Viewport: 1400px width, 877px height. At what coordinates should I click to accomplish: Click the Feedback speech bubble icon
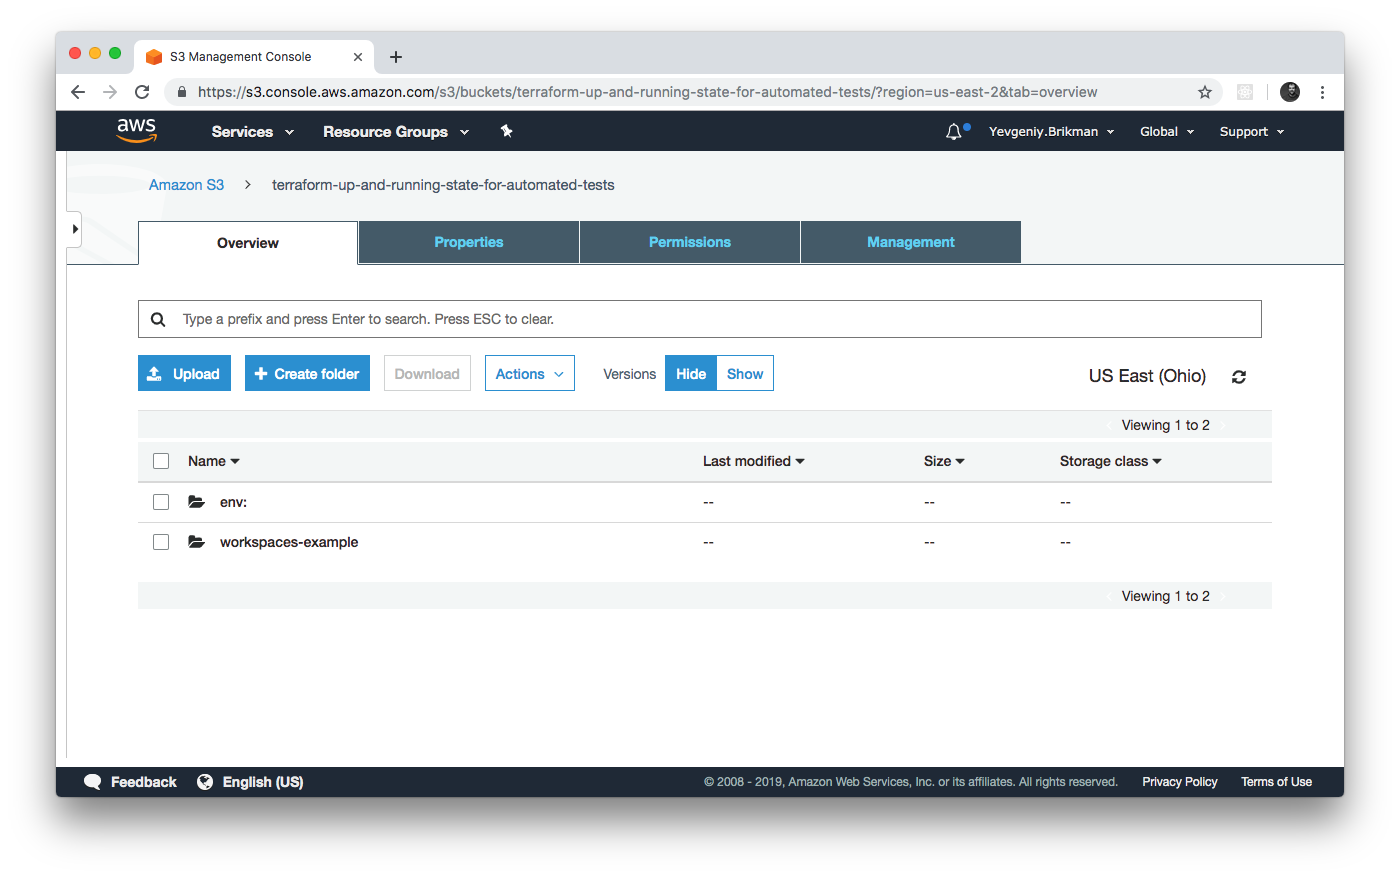coord(93,782)
